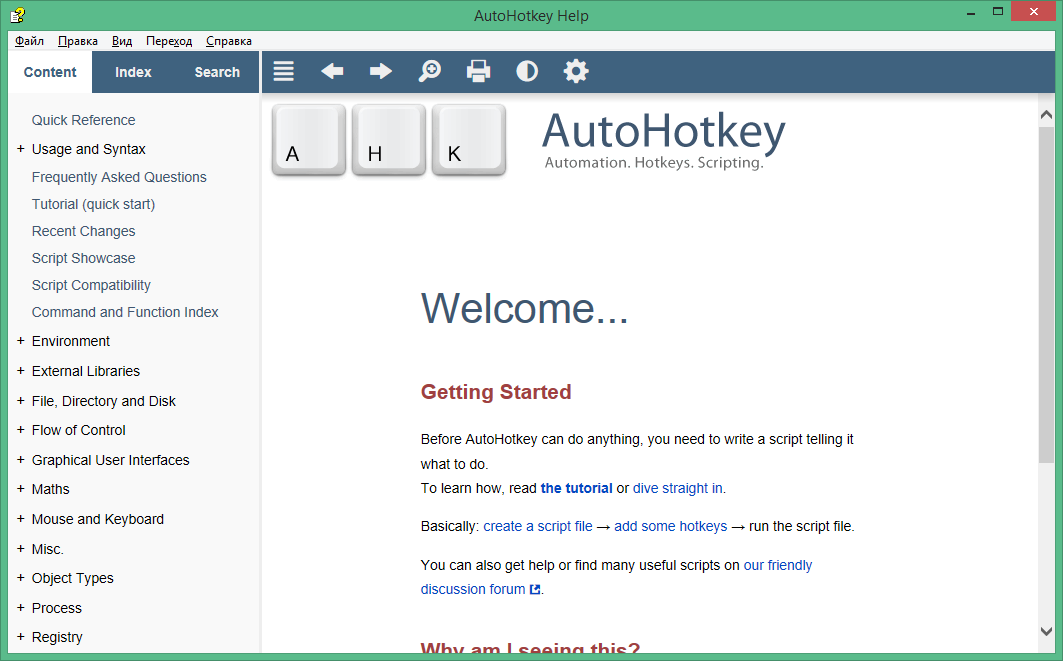Toggle dark mode with the contrast icon
Viewport: 1063px width, 661px height.
[x=527, y=71]
